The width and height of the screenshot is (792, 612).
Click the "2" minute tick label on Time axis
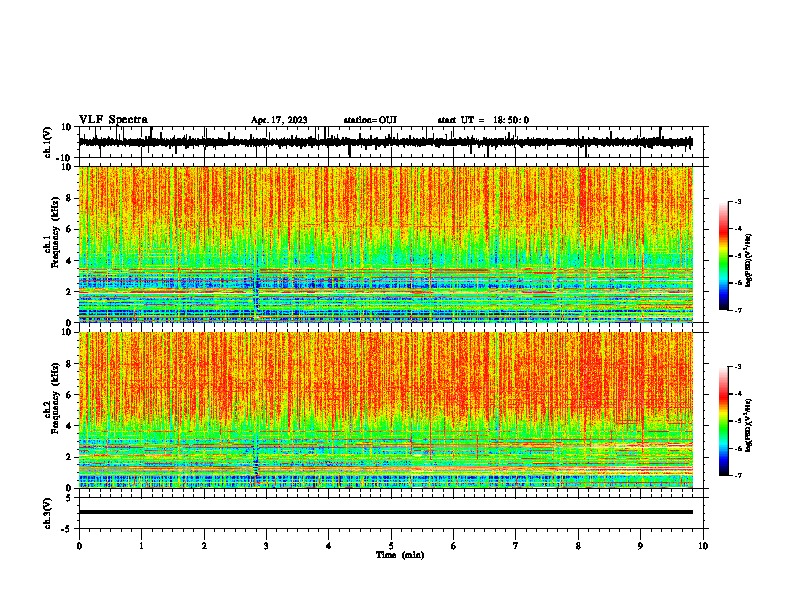point(204,546)
